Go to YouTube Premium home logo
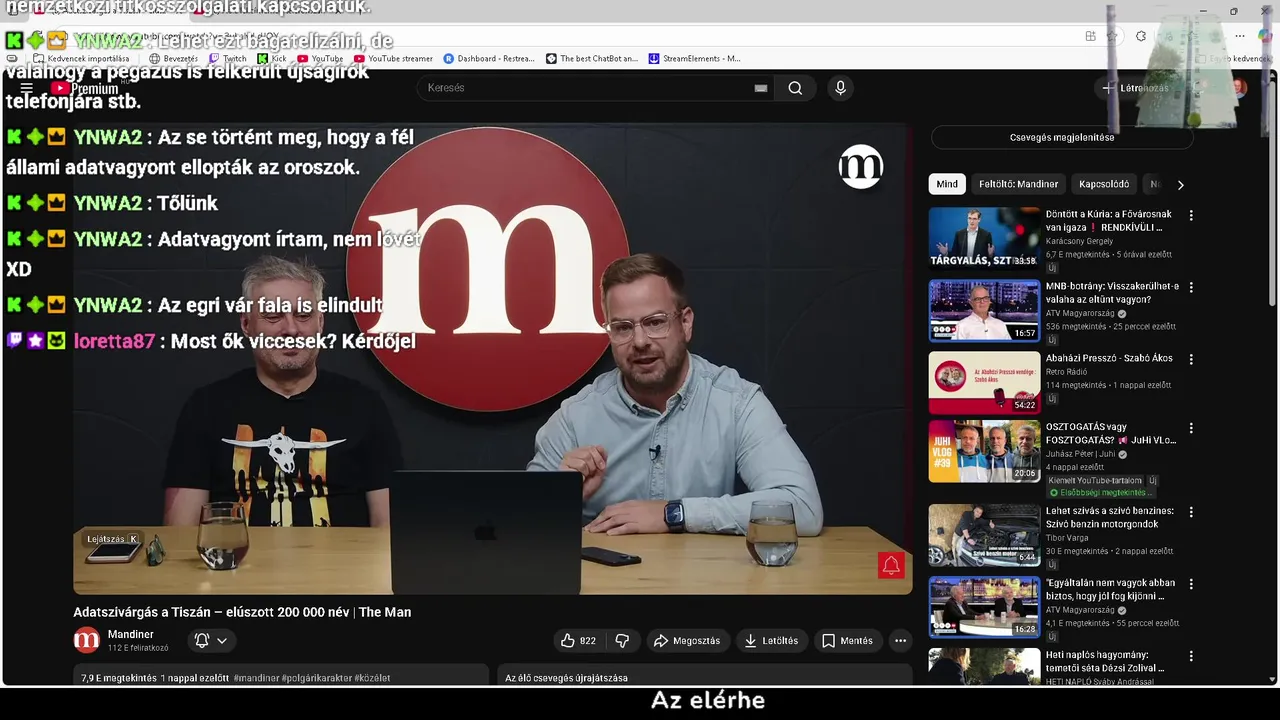This screenshot has height=720, width=1280. [x=86, y=89]
